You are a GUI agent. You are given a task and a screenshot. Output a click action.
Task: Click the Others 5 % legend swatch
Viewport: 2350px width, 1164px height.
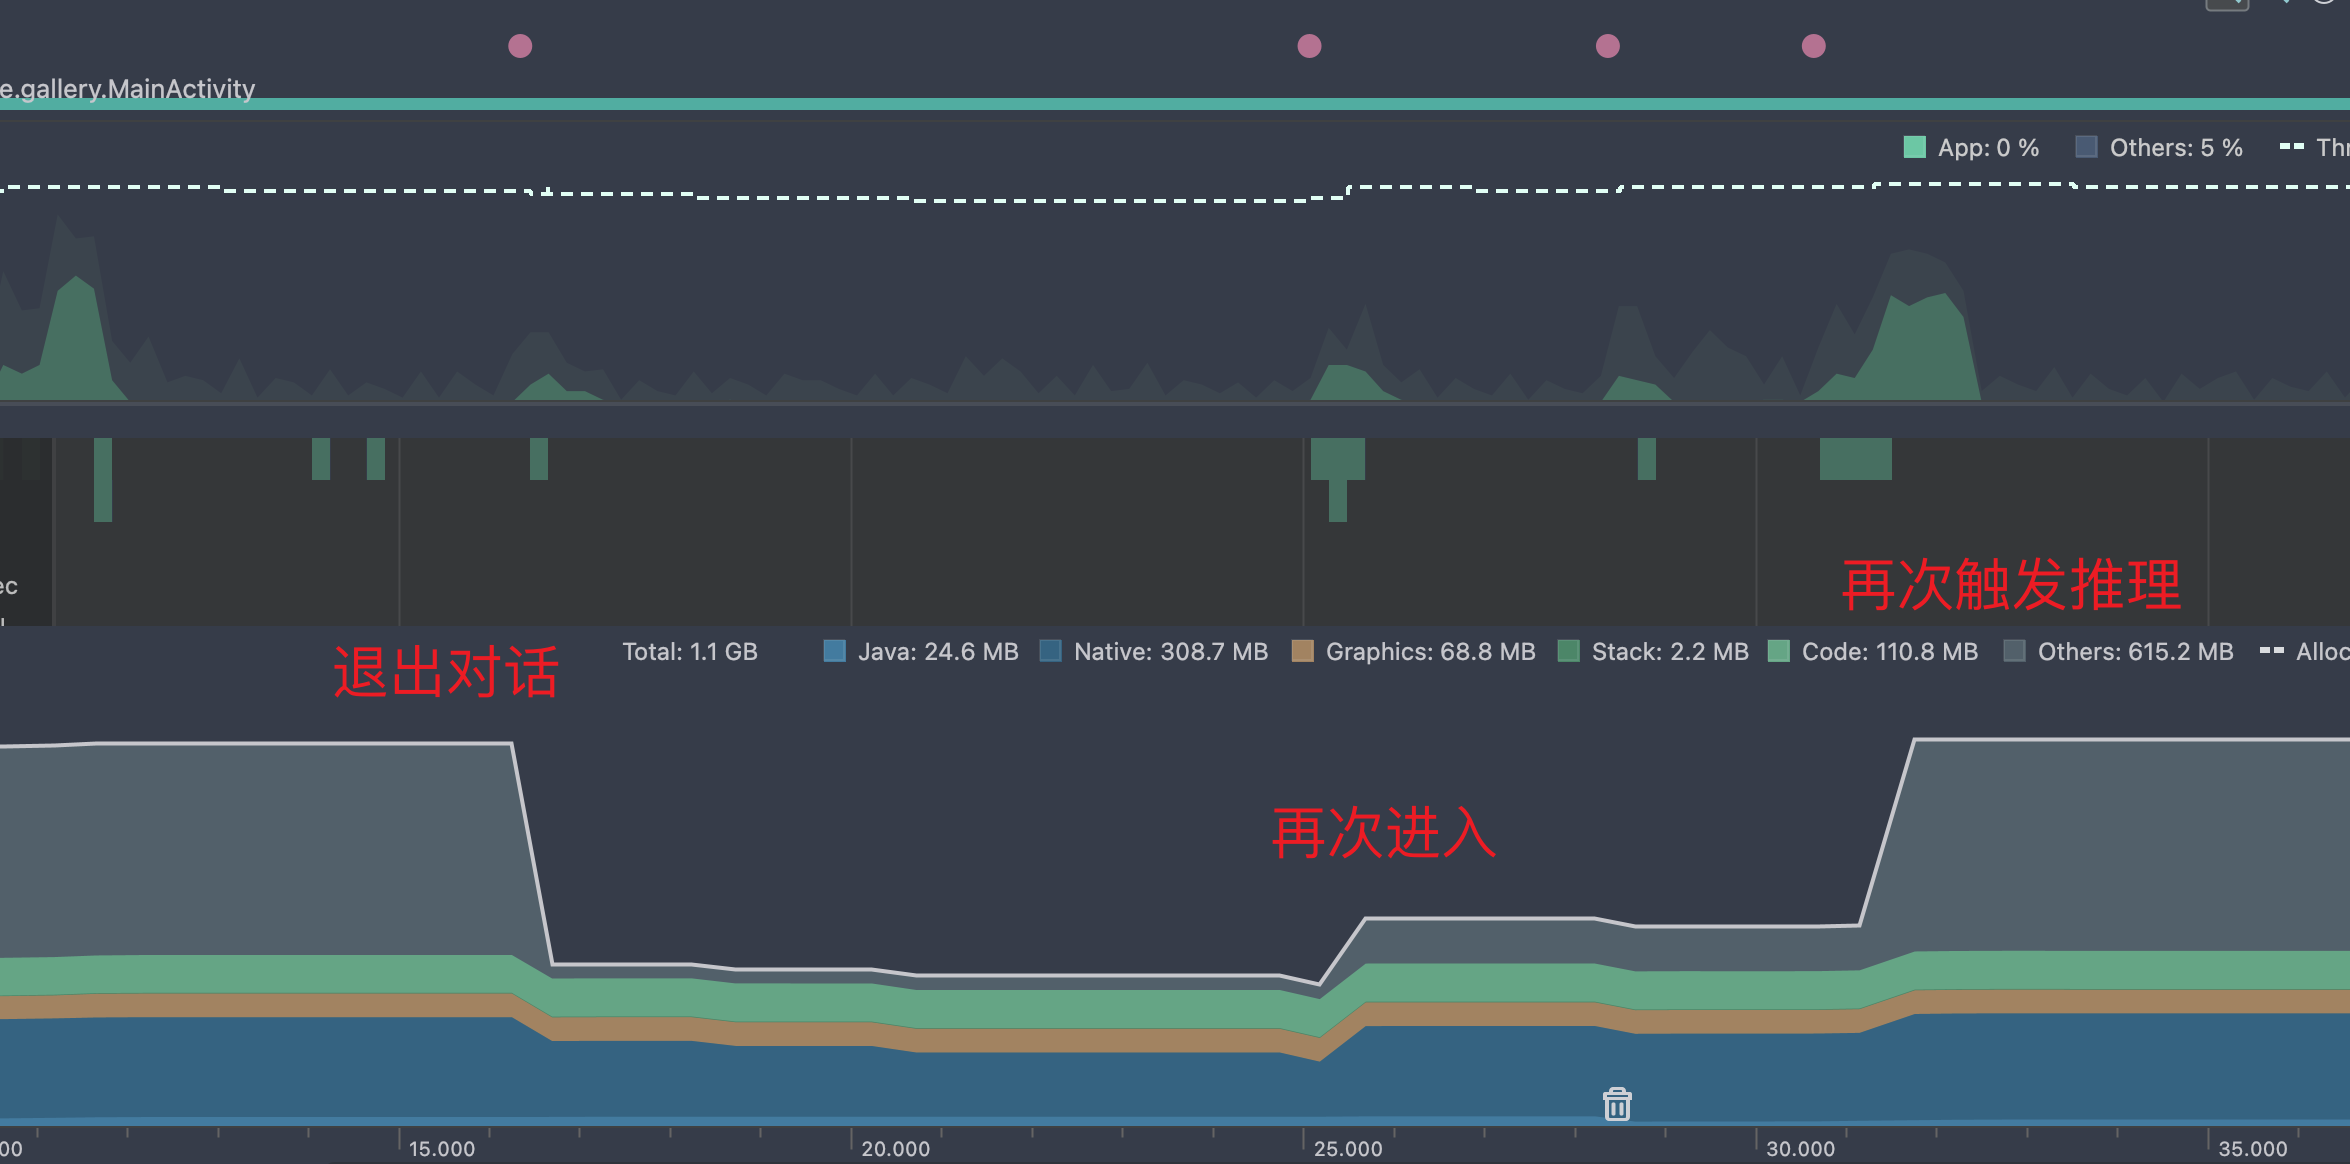tap(2086, 148)
